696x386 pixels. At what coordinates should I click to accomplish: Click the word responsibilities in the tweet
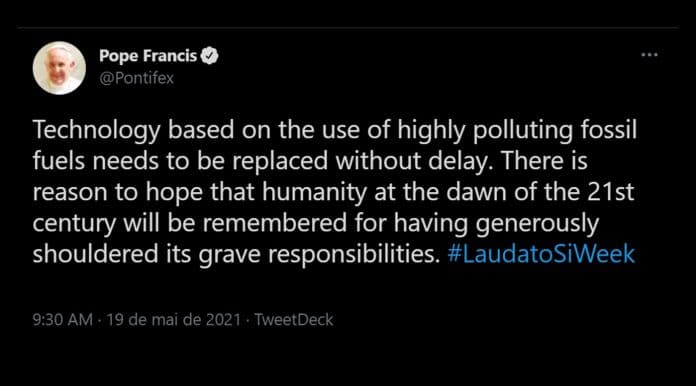tap(354, 255)
